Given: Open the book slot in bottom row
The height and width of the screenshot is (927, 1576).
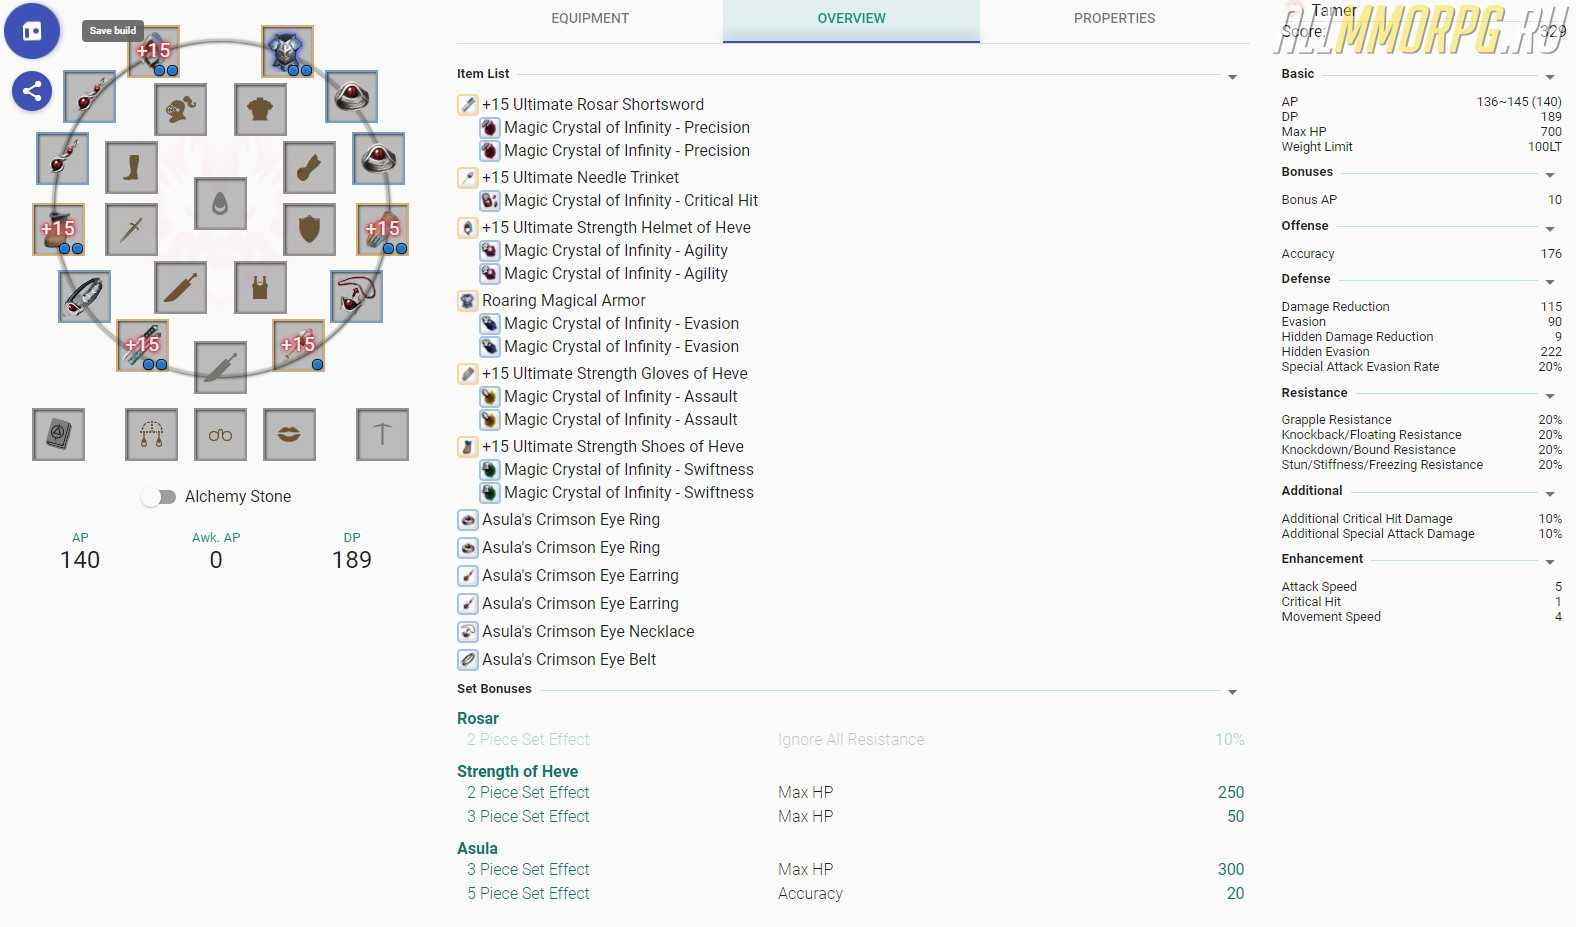Looking at the screenshot, I should pyautogui.click(x=58, y=434).
